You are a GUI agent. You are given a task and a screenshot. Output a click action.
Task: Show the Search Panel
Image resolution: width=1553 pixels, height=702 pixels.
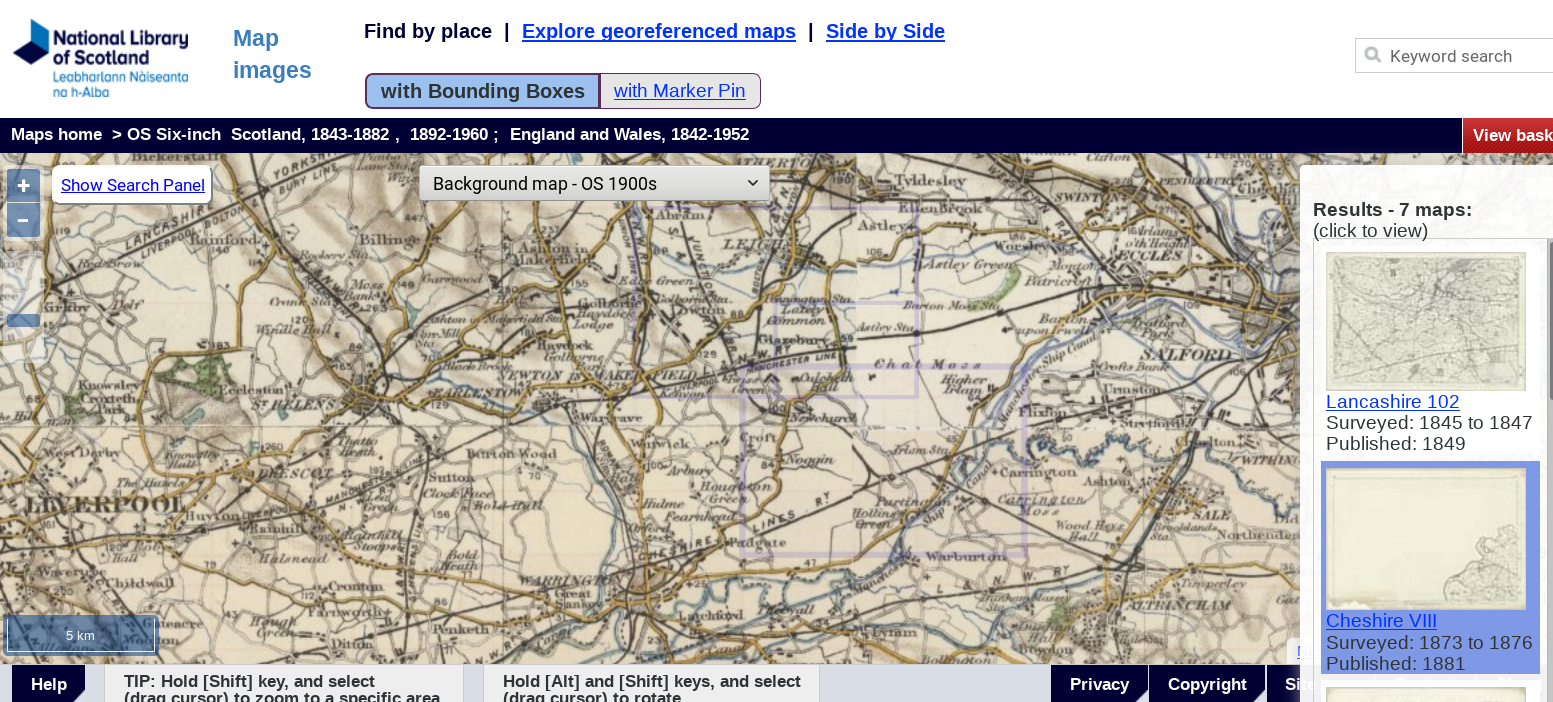(132, 185)
